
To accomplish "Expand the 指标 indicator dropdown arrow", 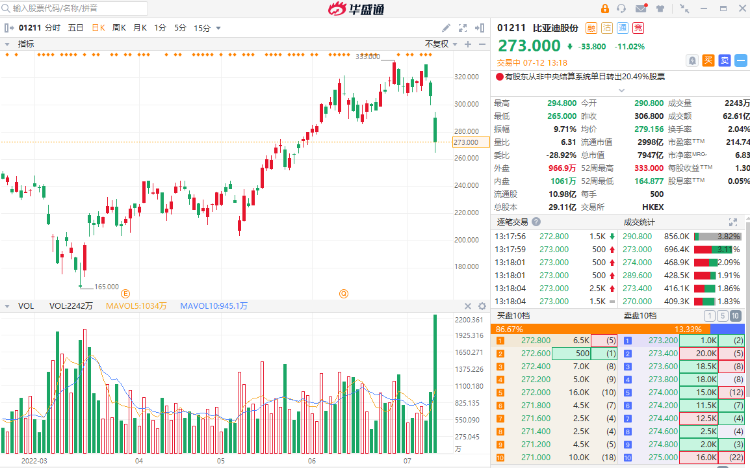I will tap(7, 44).
